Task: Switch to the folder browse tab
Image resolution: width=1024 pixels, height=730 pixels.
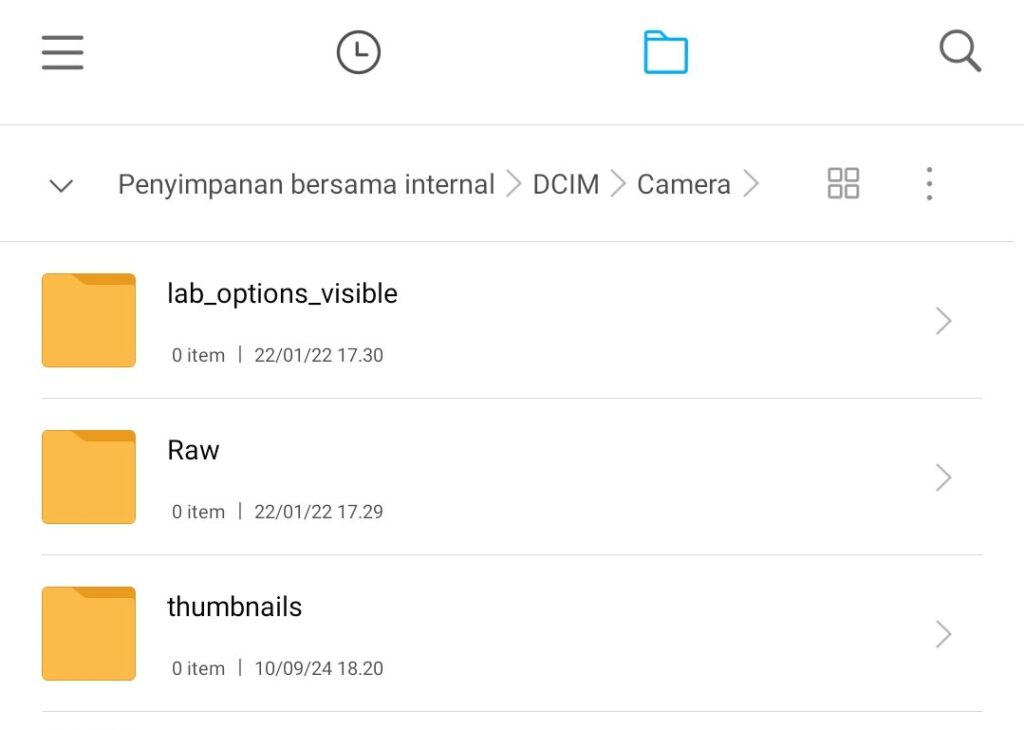Action: click(665, 52)
